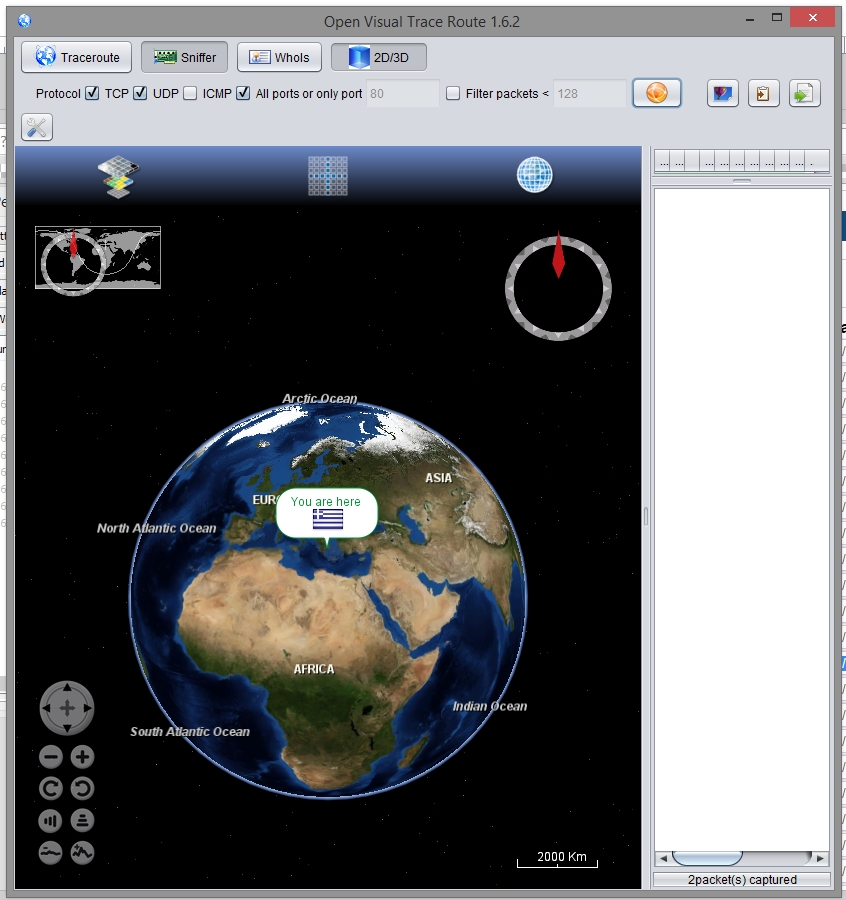The width and height of the screenshot is (846, 900).
Task: Click the packet table column header row
Action: point(742,161)
